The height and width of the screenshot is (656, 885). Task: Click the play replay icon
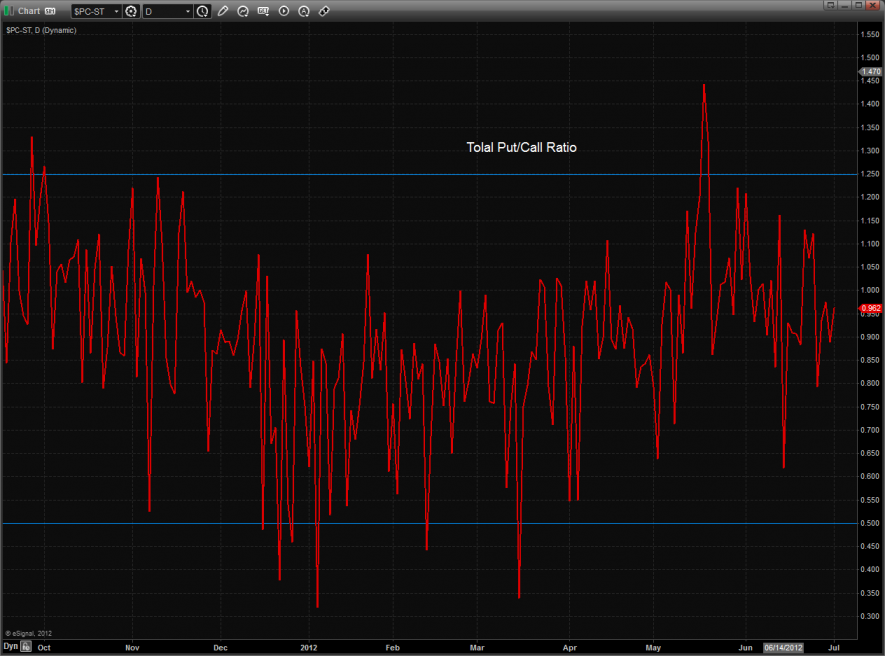283,11
